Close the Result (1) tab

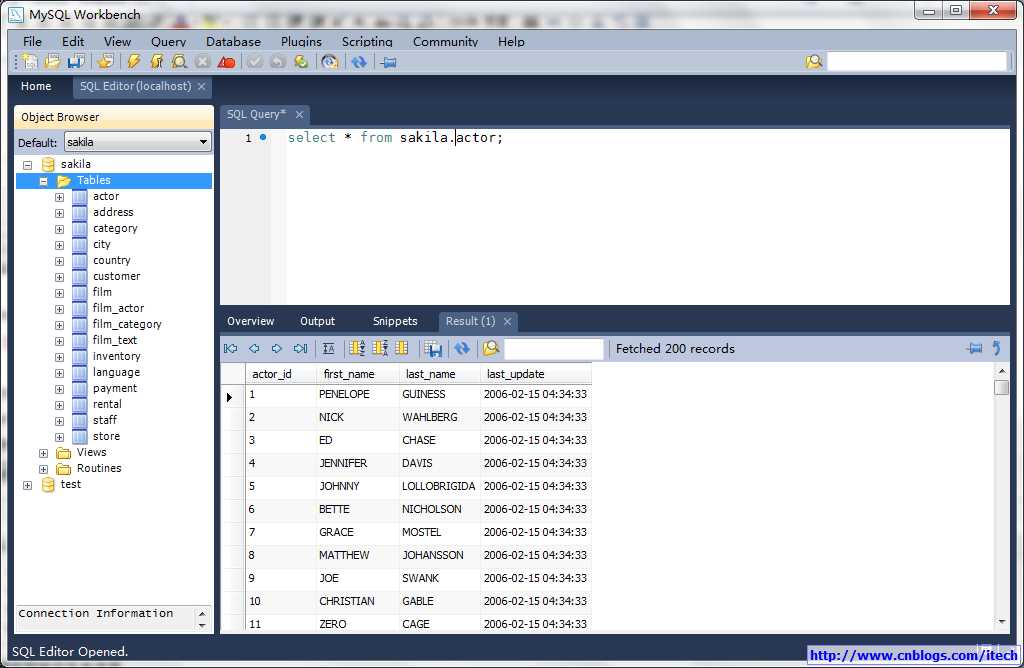[507, 321]
